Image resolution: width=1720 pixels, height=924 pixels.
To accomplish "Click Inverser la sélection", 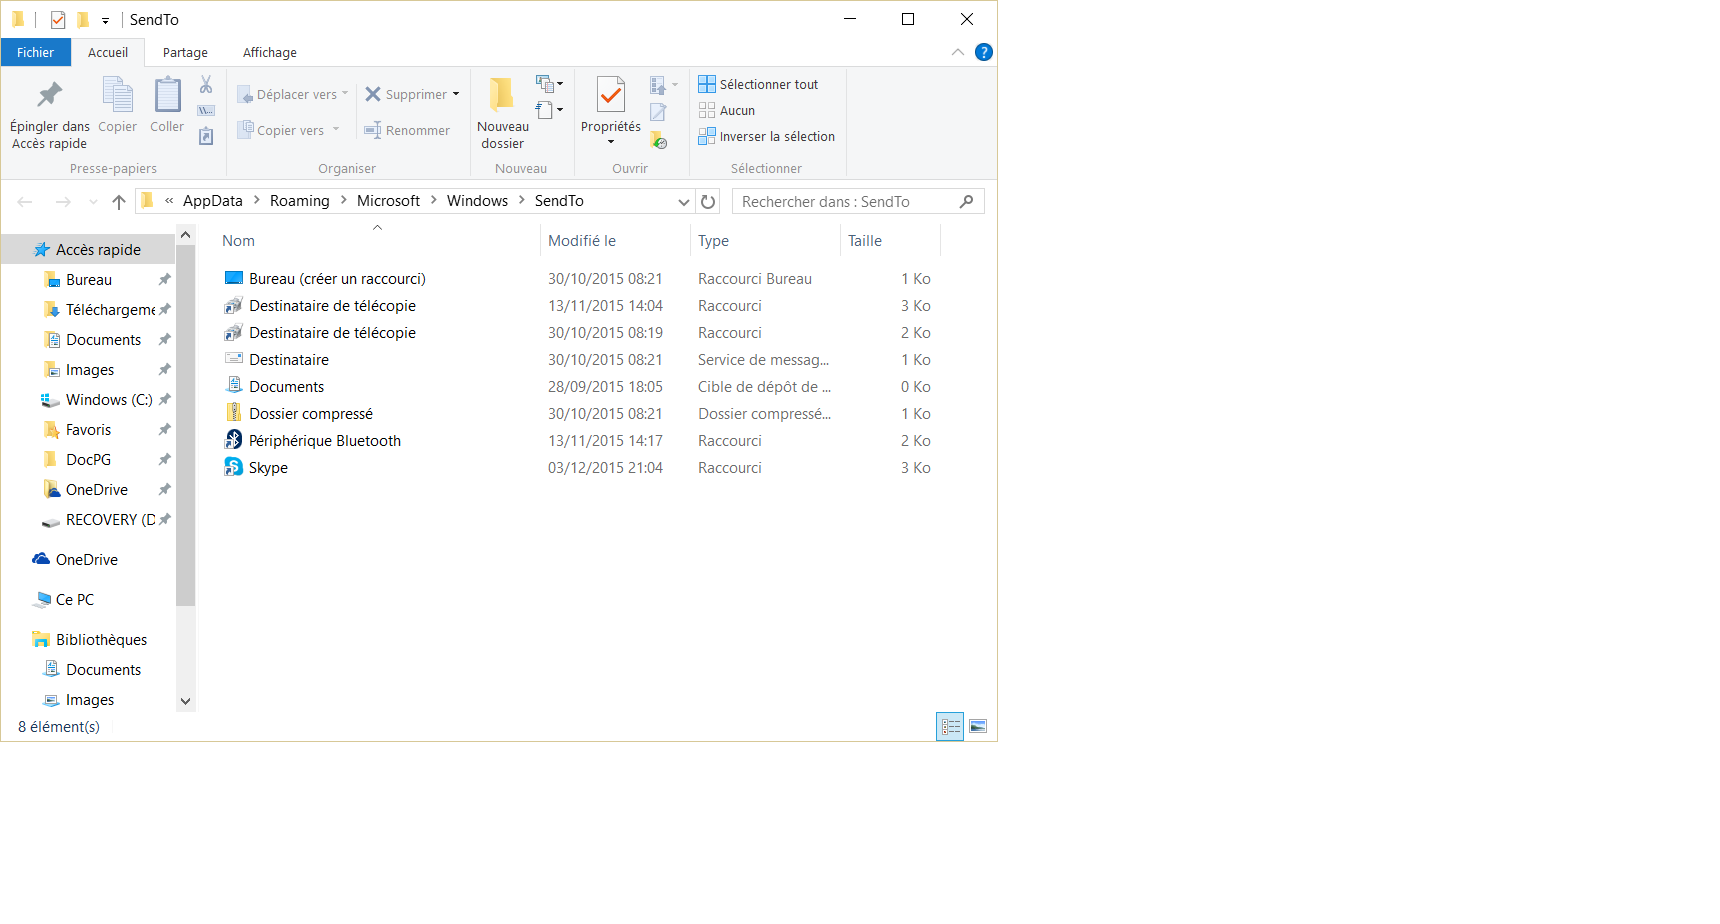I will tap(767, 136).
